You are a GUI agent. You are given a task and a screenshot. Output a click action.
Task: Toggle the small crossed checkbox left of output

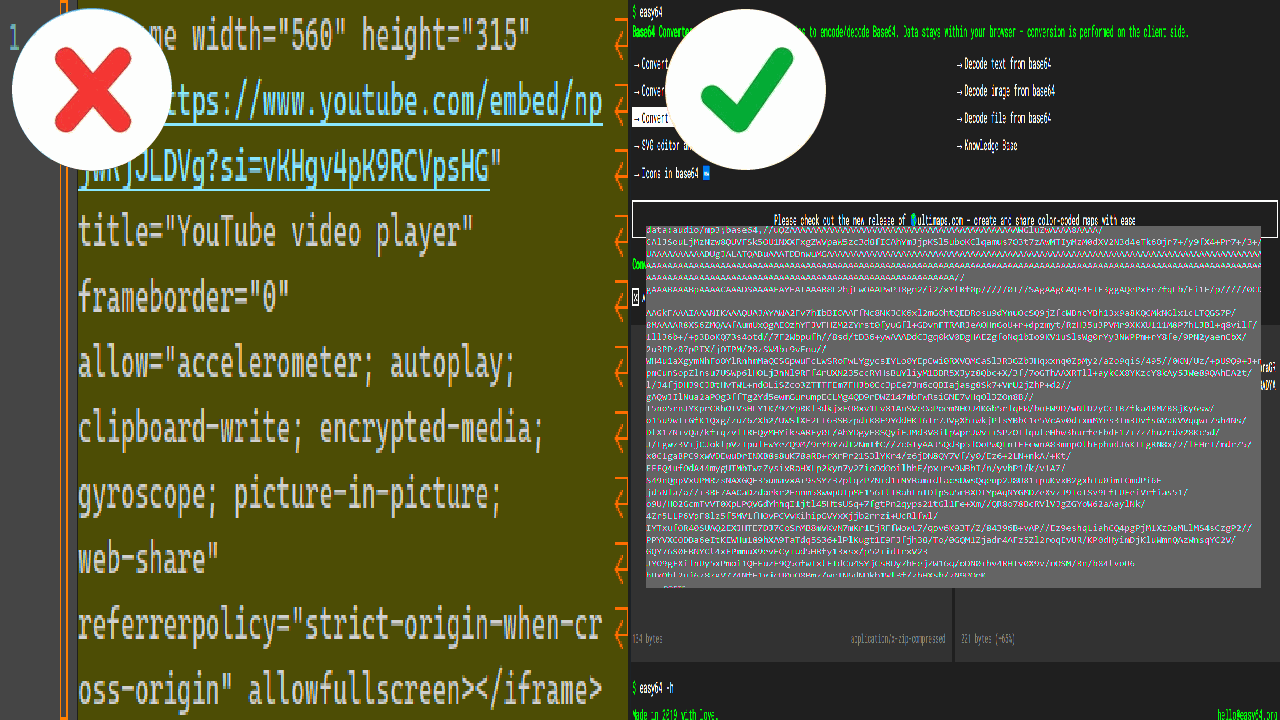(x=636, y=297)
